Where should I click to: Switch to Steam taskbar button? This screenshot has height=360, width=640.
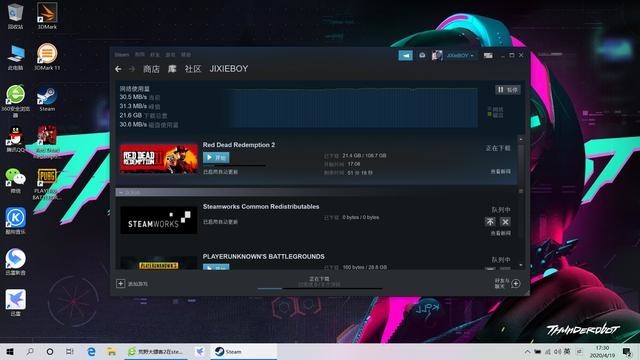(x=243, y=351)
